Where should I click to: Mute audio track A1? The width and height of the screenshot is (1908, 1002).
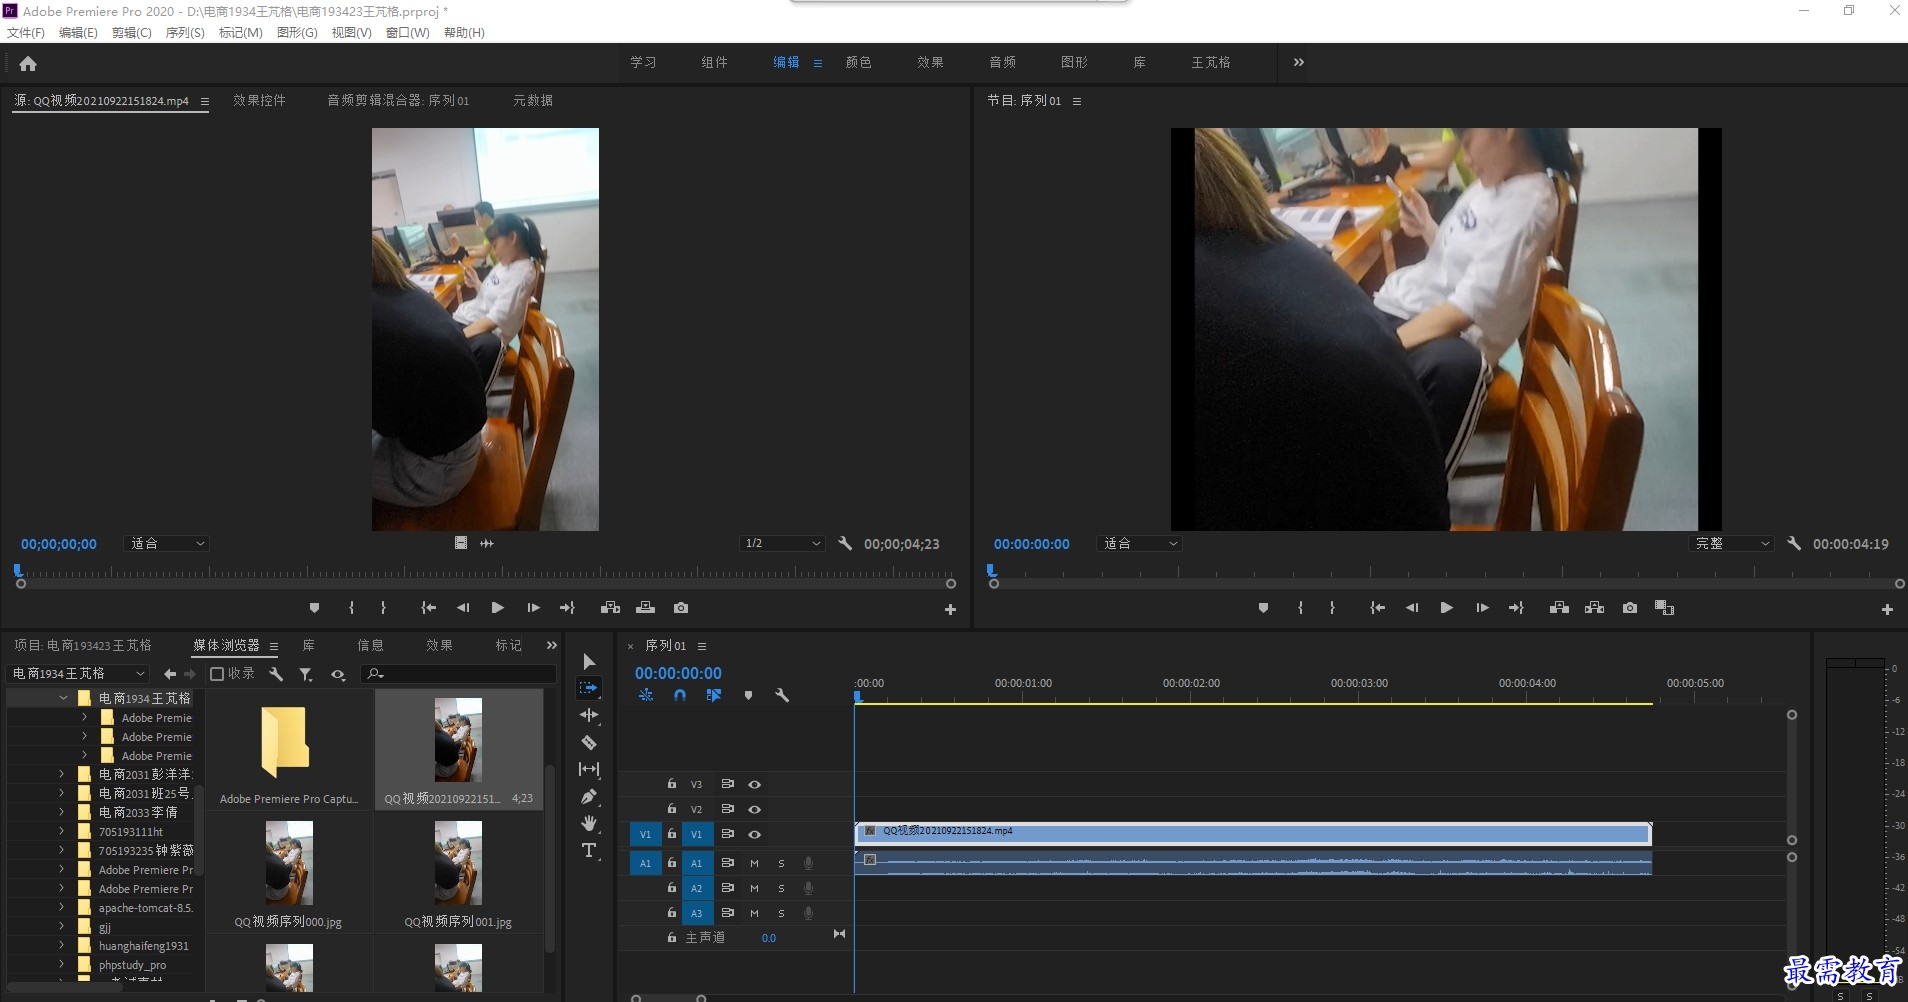tap(754, 863)
